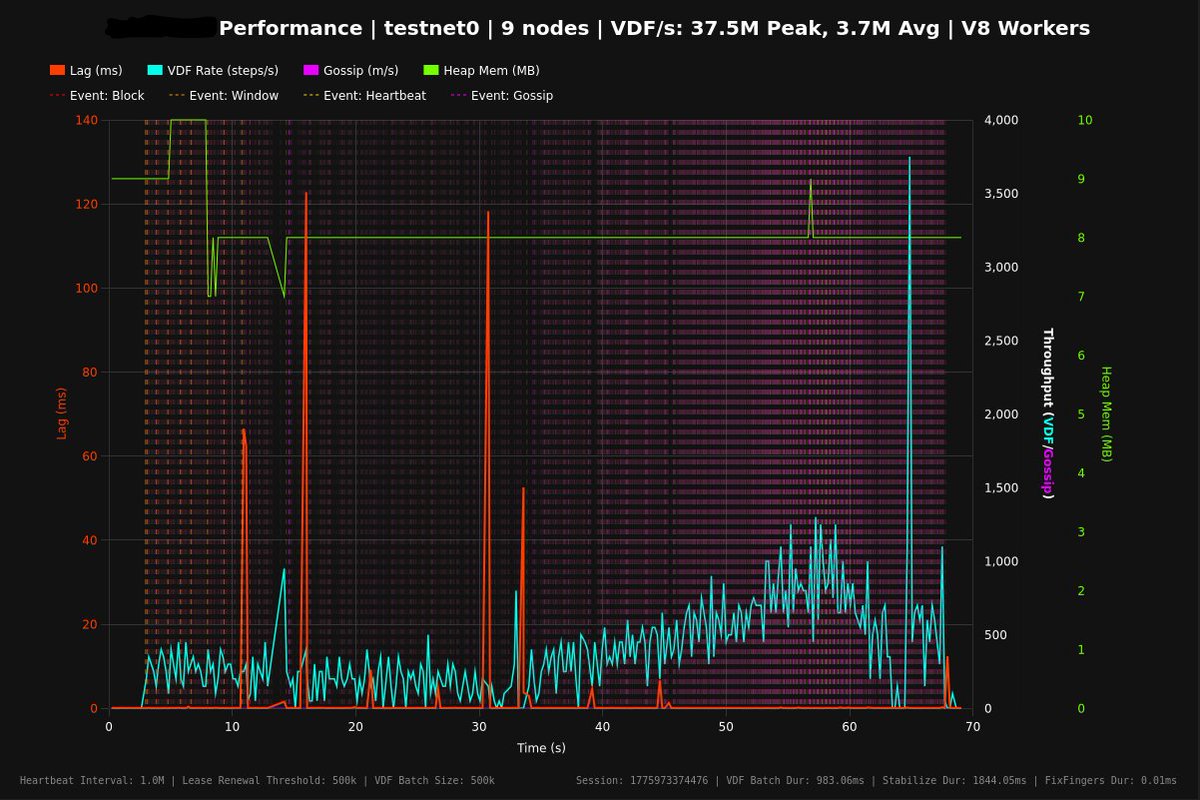Click the '120' tick on Lag axis
Image resolution: width=1200 pixels, height=800 pixels.
coord(87,204)
